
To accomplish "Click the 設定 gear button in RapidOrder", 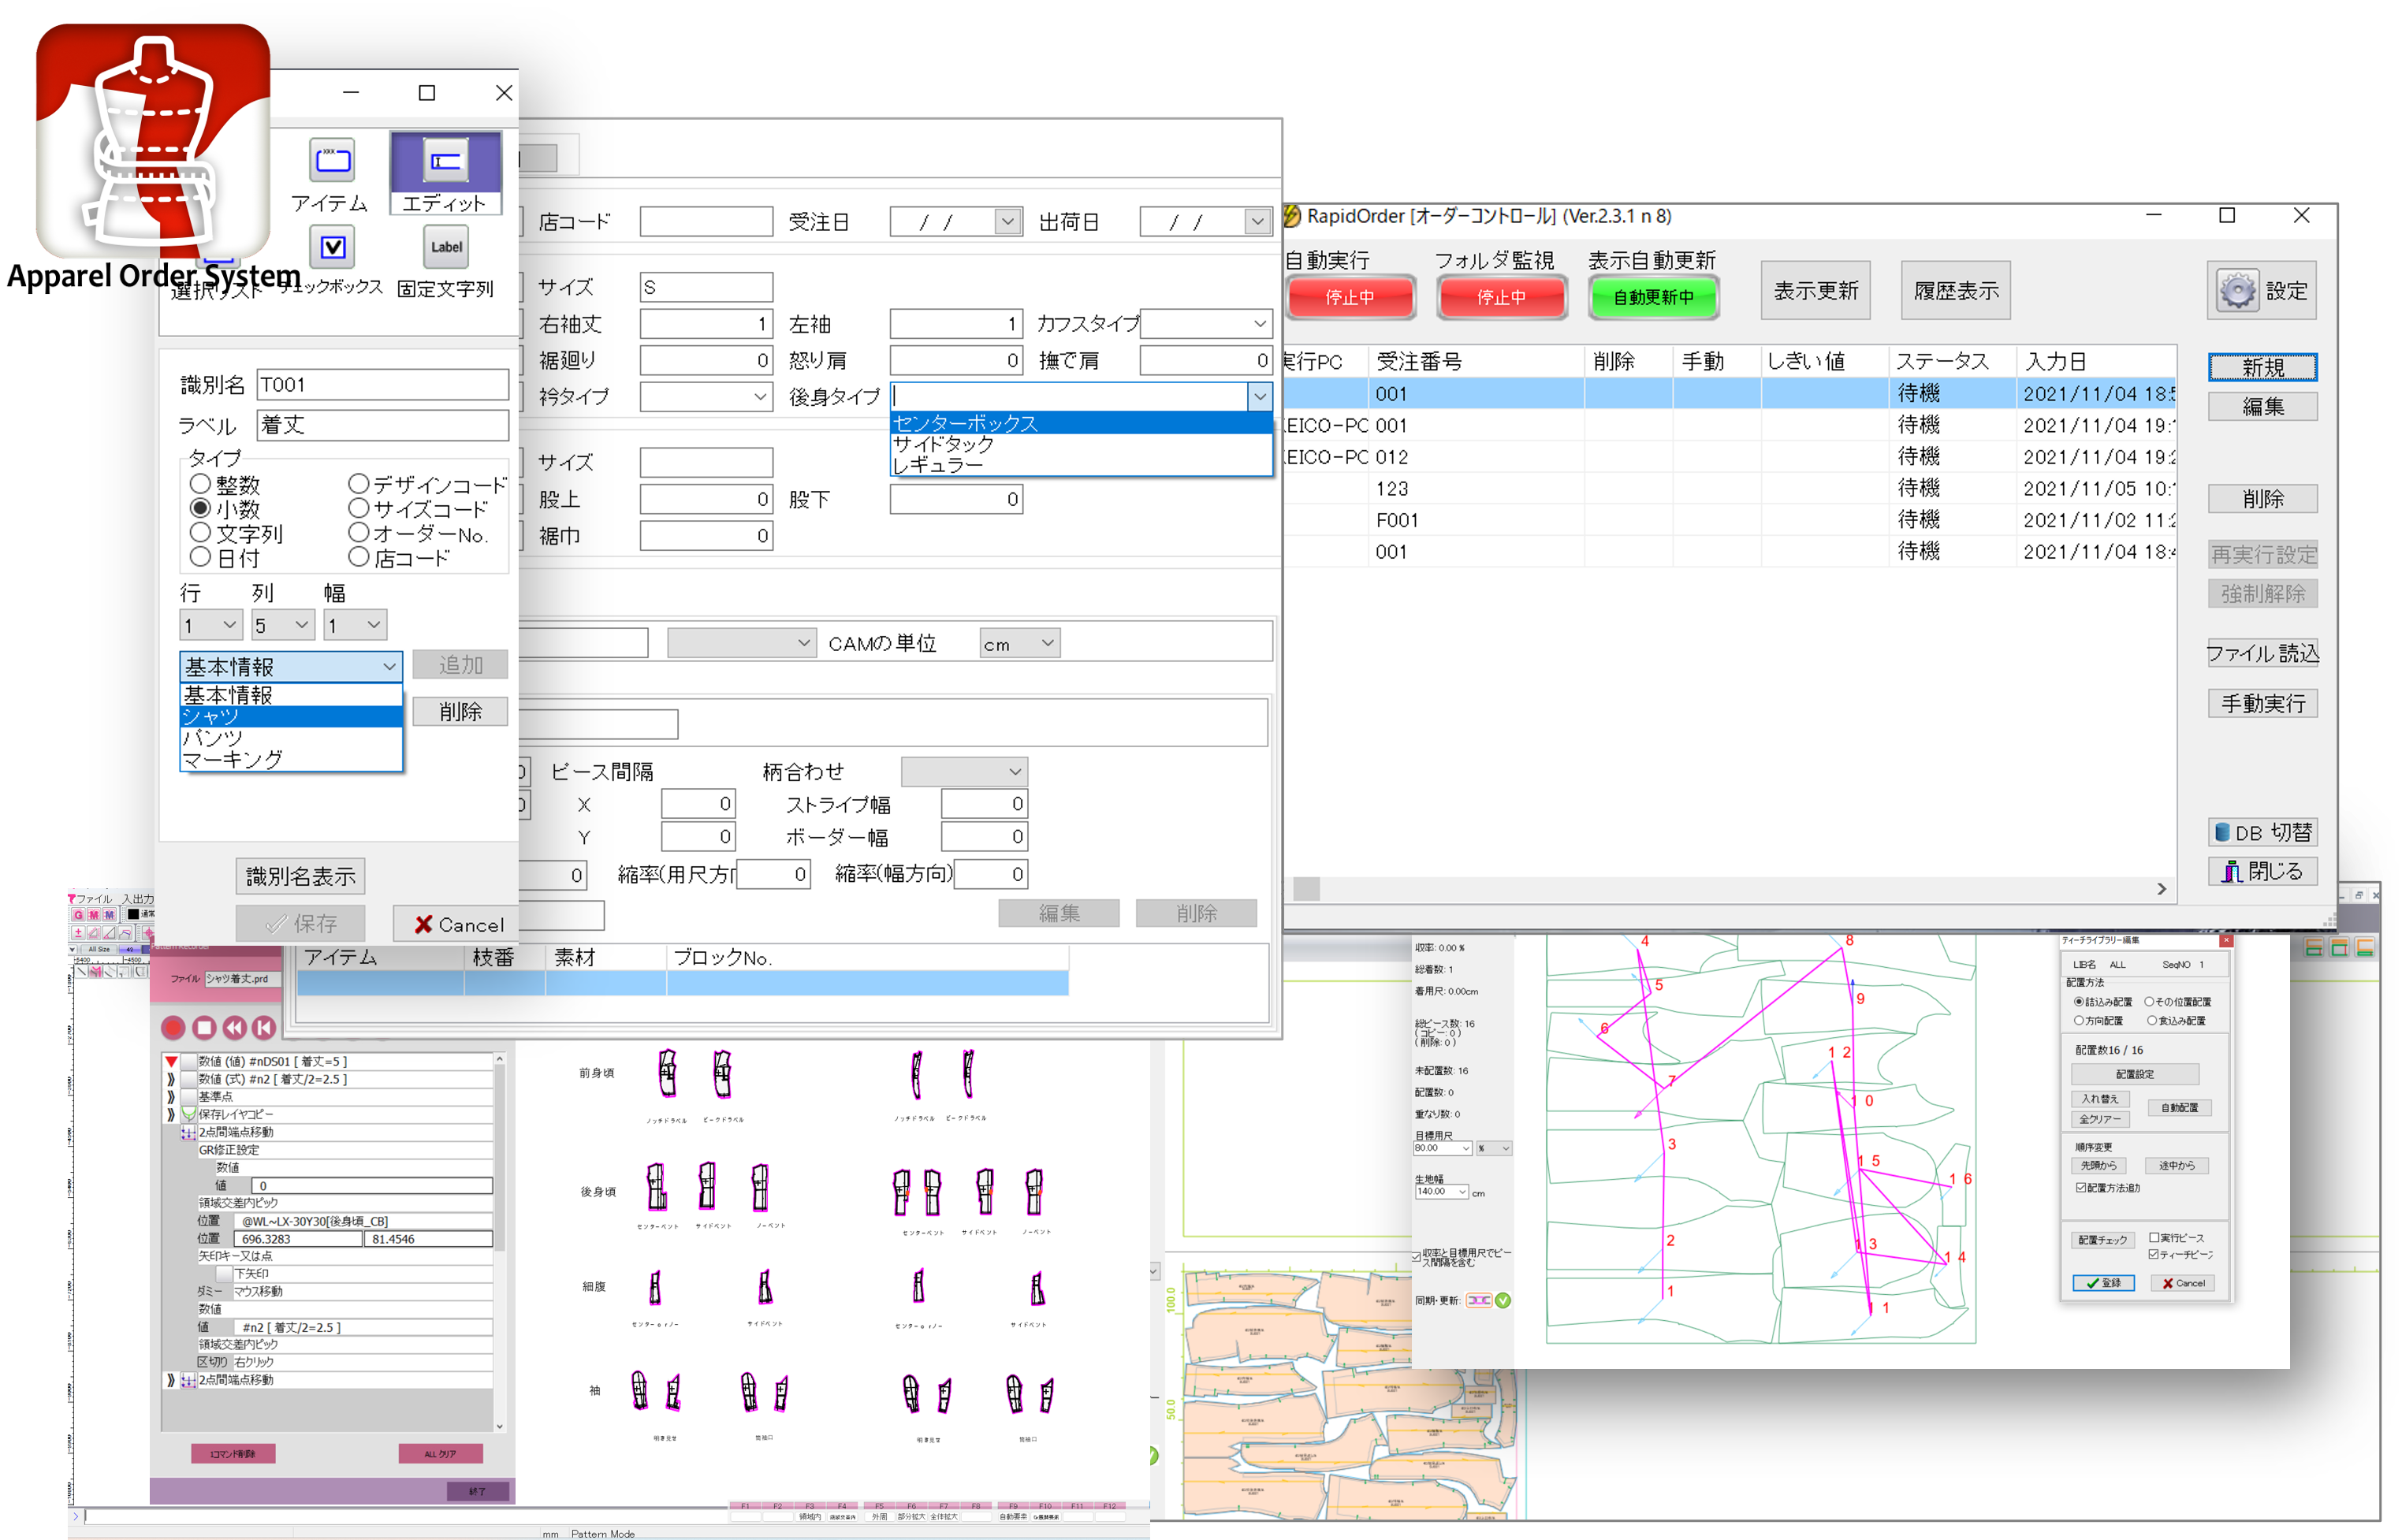I will [2261, 291].
